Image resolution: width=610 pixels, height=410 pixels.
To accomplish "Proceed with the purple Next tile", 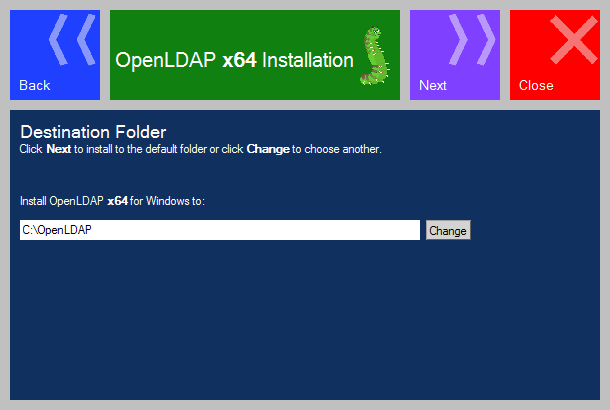I will click(455, 55).
